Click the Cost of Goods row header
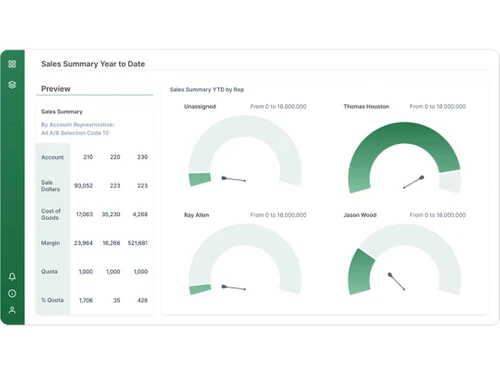The width and height of the screenshot is (500, 375). (51, 214)
